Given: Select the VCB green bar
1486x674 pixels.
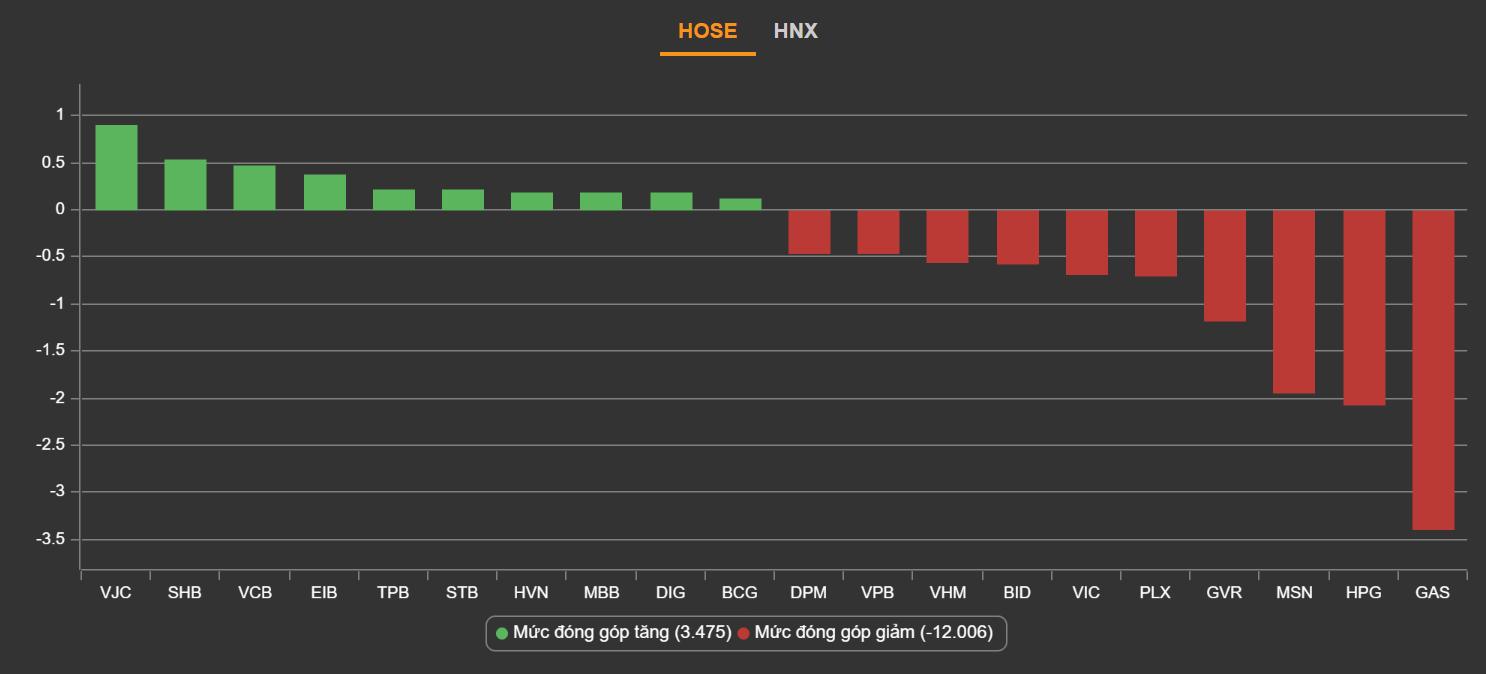Looking at the screenshot, I should coord(255,188).
